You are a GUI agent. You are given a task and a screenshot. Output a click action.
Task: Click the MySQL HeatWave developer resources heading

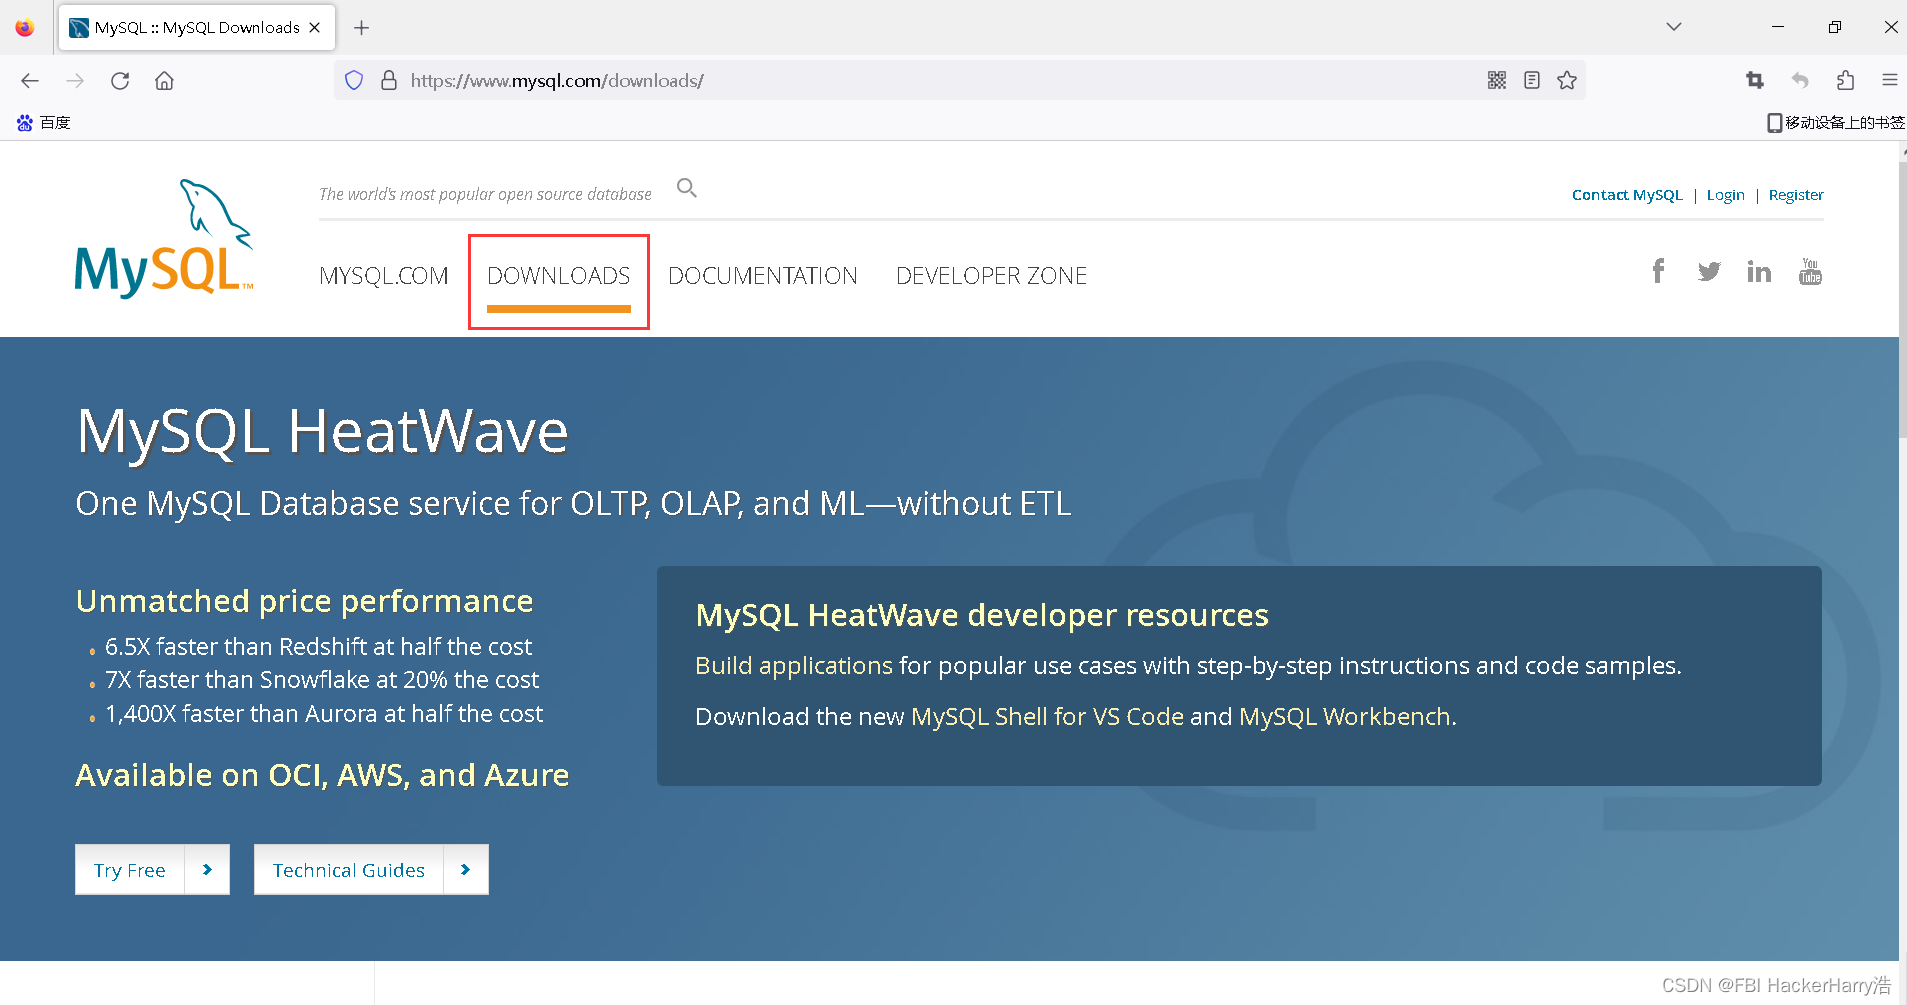pos(982,615)
